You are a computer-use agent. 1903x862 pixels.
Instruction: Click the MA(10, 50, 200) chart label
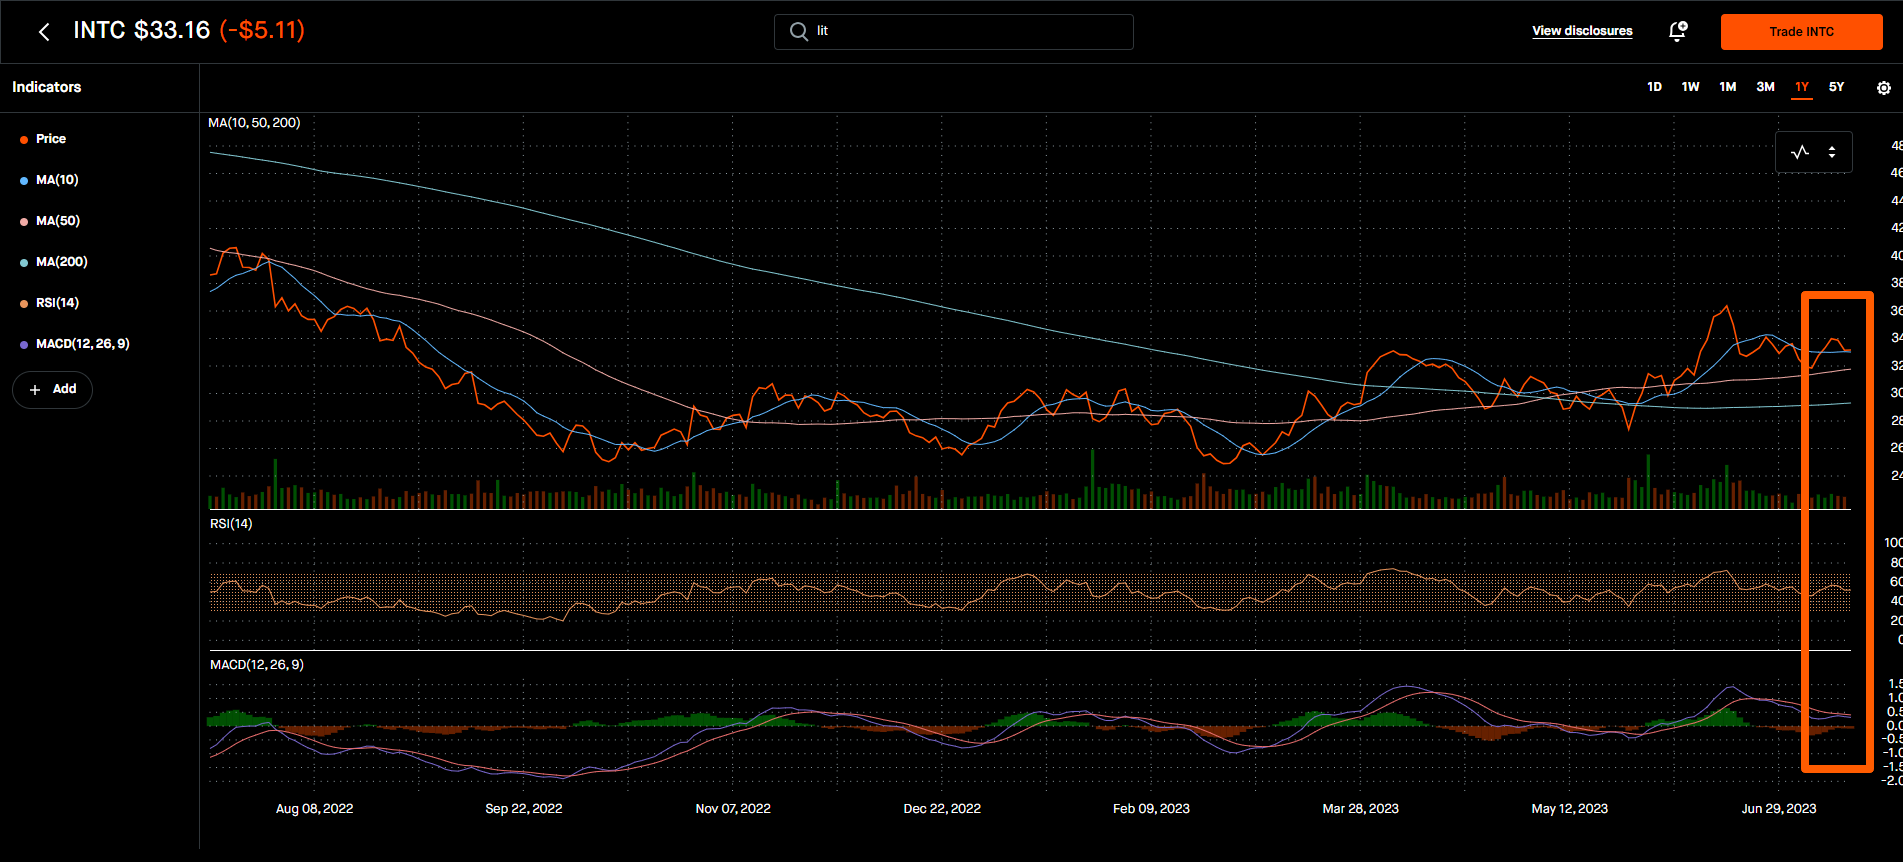[254, 123]
